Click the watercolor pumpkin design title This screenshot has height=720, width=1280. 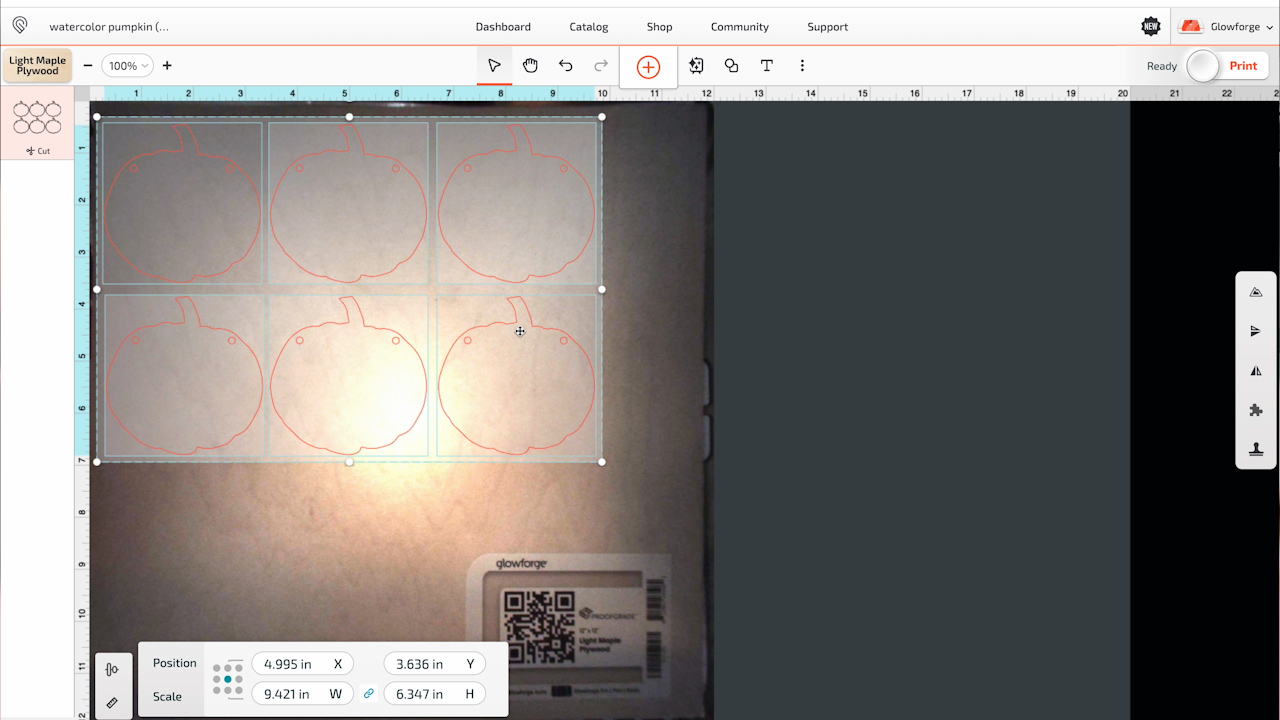(109, 27)
